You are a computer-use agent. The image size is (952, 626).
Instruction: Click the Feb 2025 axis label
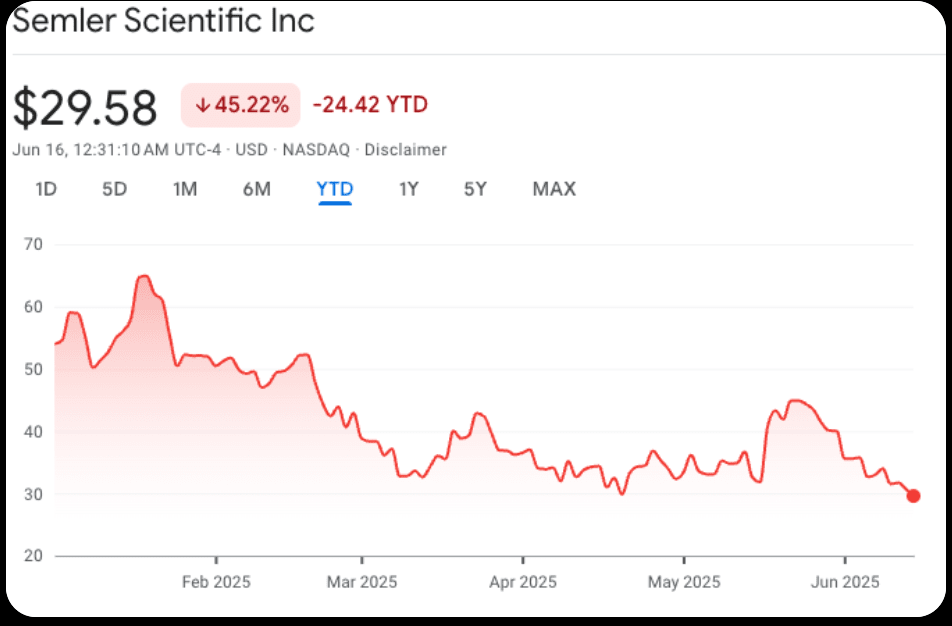click(216, 582)
